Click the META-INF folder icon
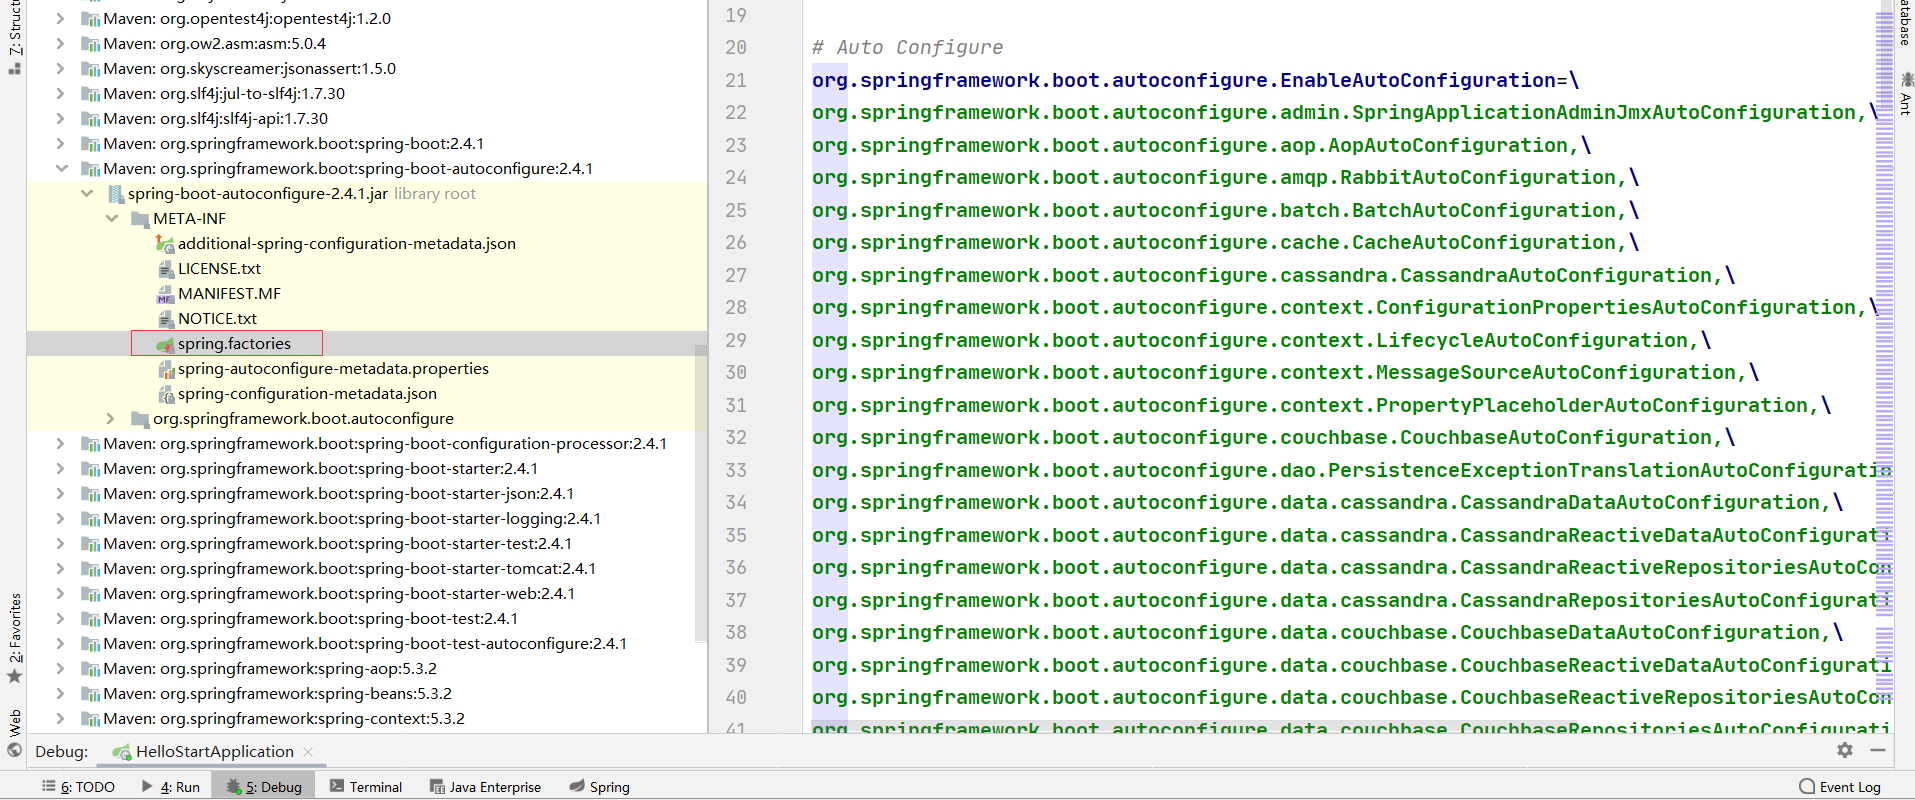 [x=141, y=219]
